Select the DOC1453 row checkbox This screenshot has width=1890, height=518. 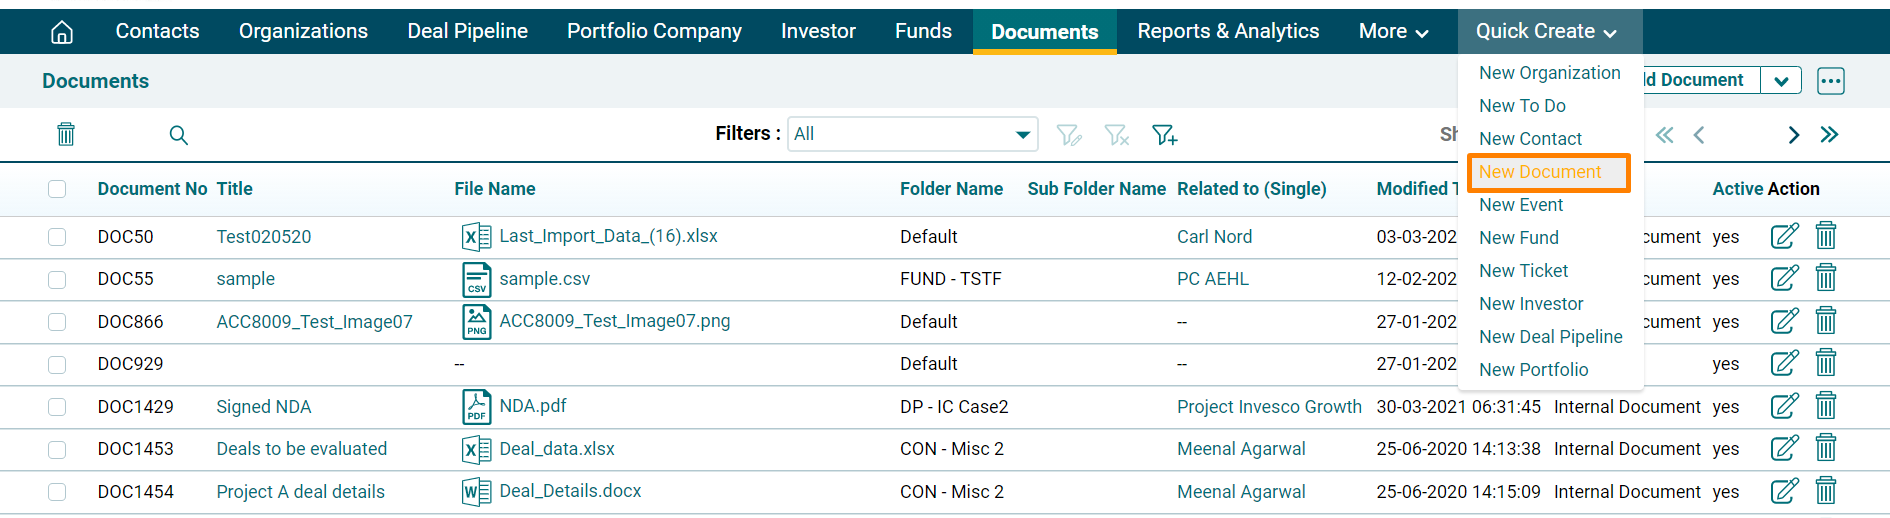coord(57,449)
